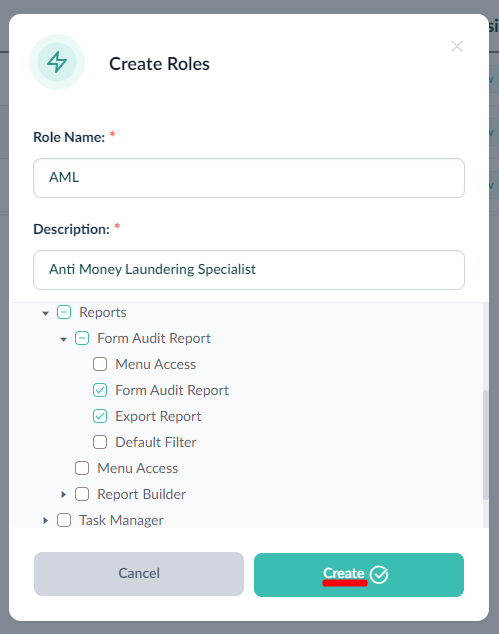Viewport: 499px width, 634px height.
Task: Select the Task Manager checkbox
Action: (64, 520)
